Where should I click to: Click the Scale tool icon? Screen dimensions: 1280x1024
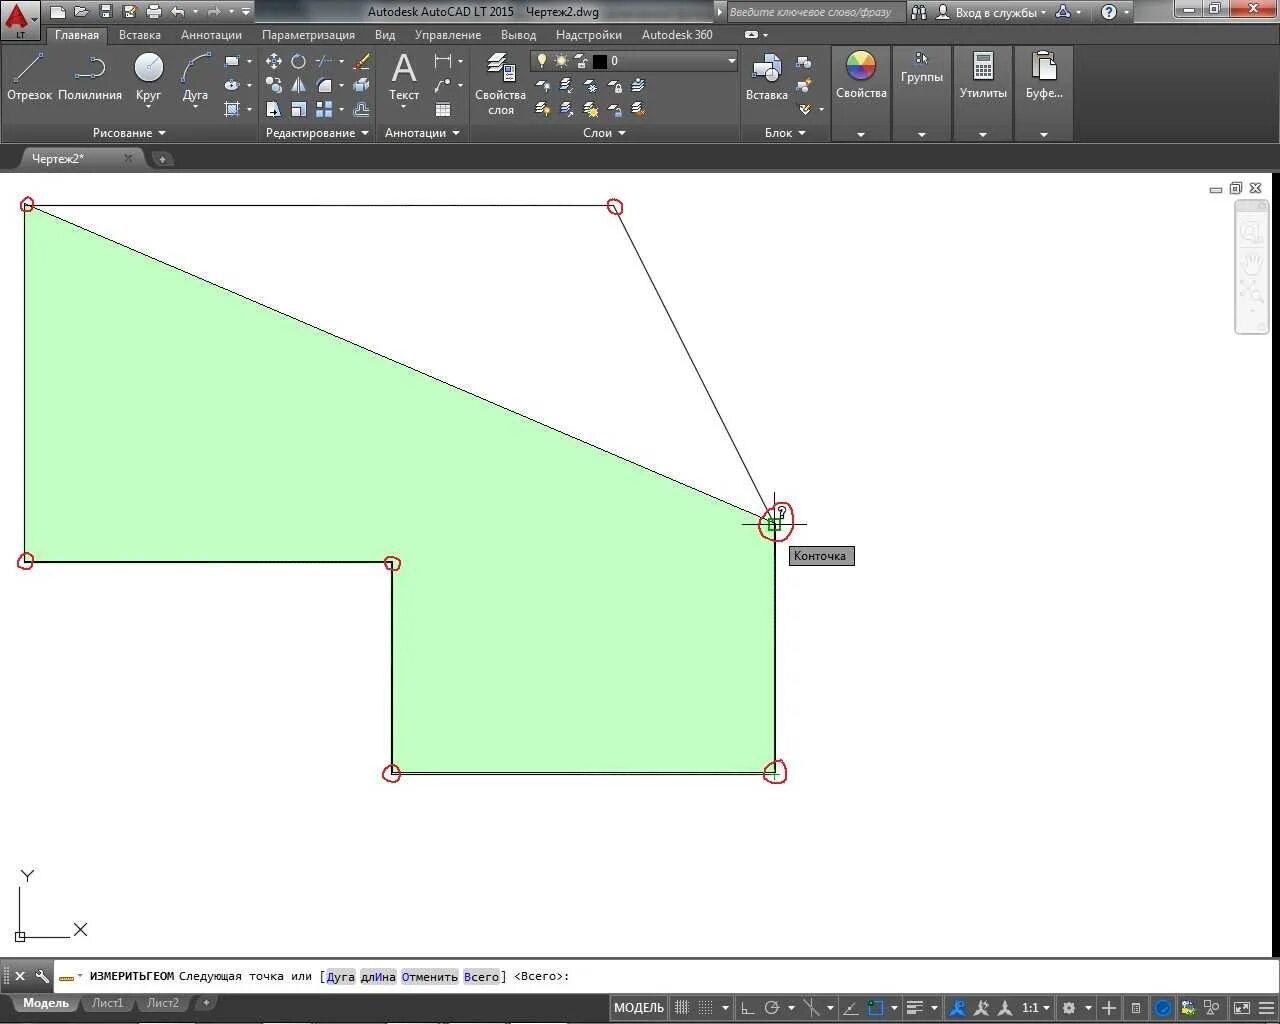[x=298, y=109]
